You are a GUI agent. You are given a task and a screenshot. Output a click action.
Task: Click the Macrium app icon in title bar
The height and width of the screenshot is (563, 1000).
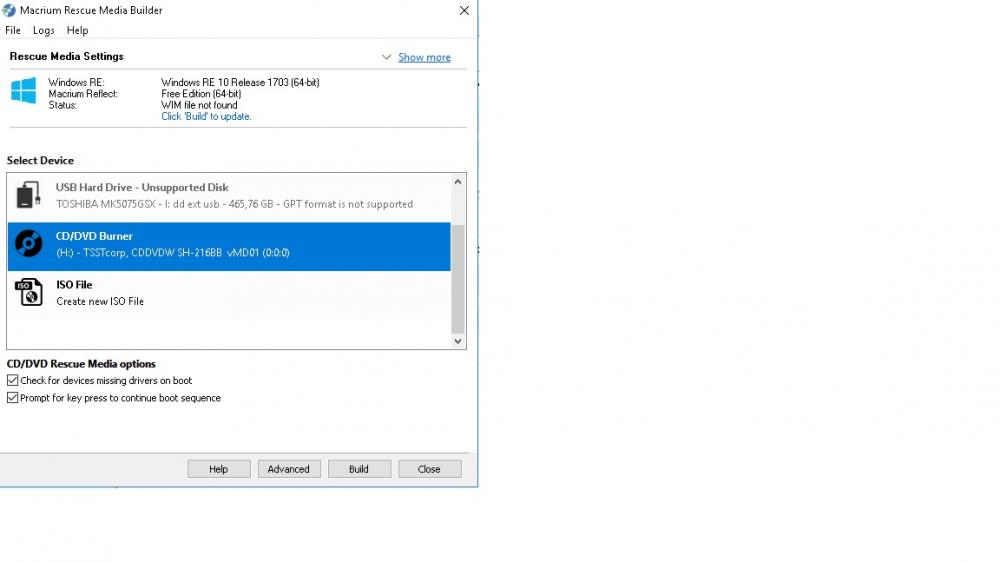click(x=10, y=10)
